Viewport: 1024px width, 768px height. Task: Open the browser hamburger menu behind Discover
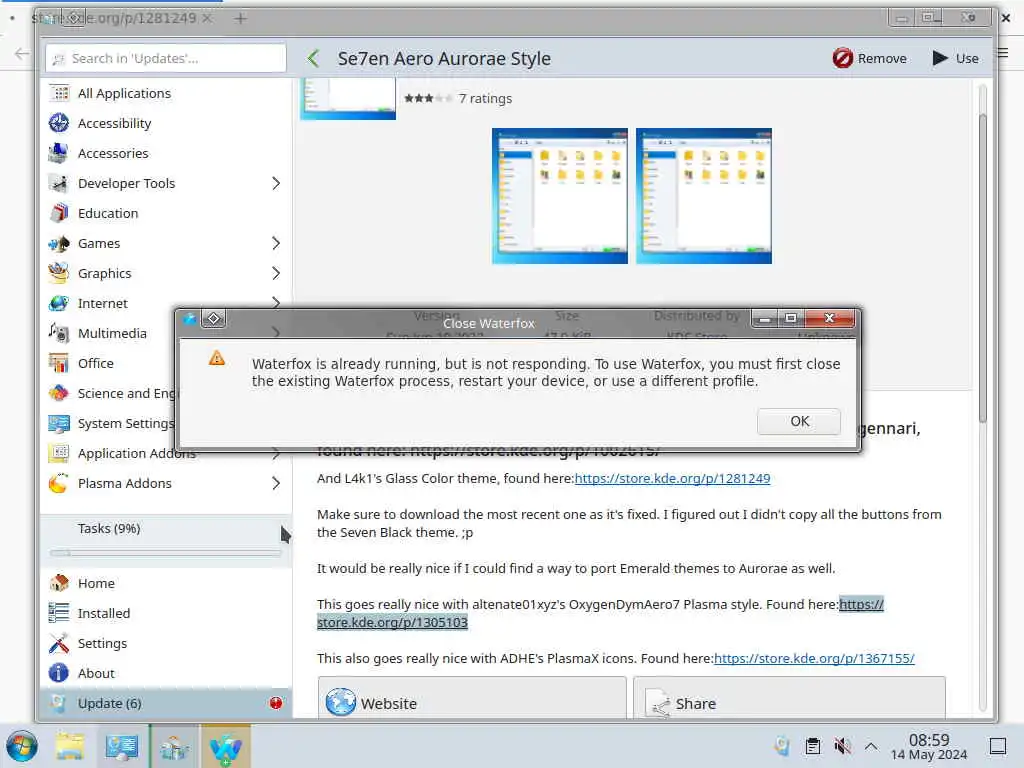click(1003, 54)
